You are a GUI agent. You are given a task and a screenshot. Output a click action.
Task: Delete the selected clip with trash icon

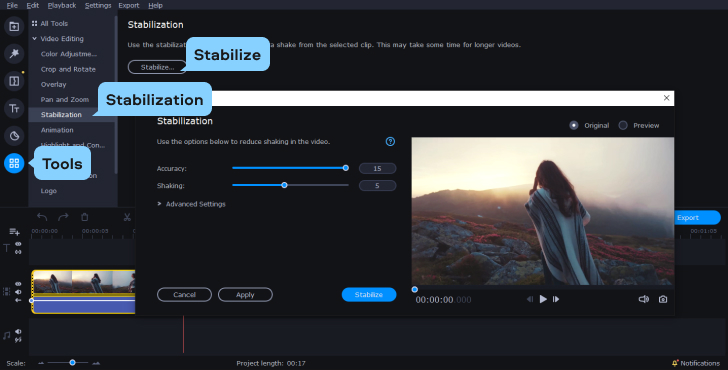pyautogui.click(x=84, y=217)
